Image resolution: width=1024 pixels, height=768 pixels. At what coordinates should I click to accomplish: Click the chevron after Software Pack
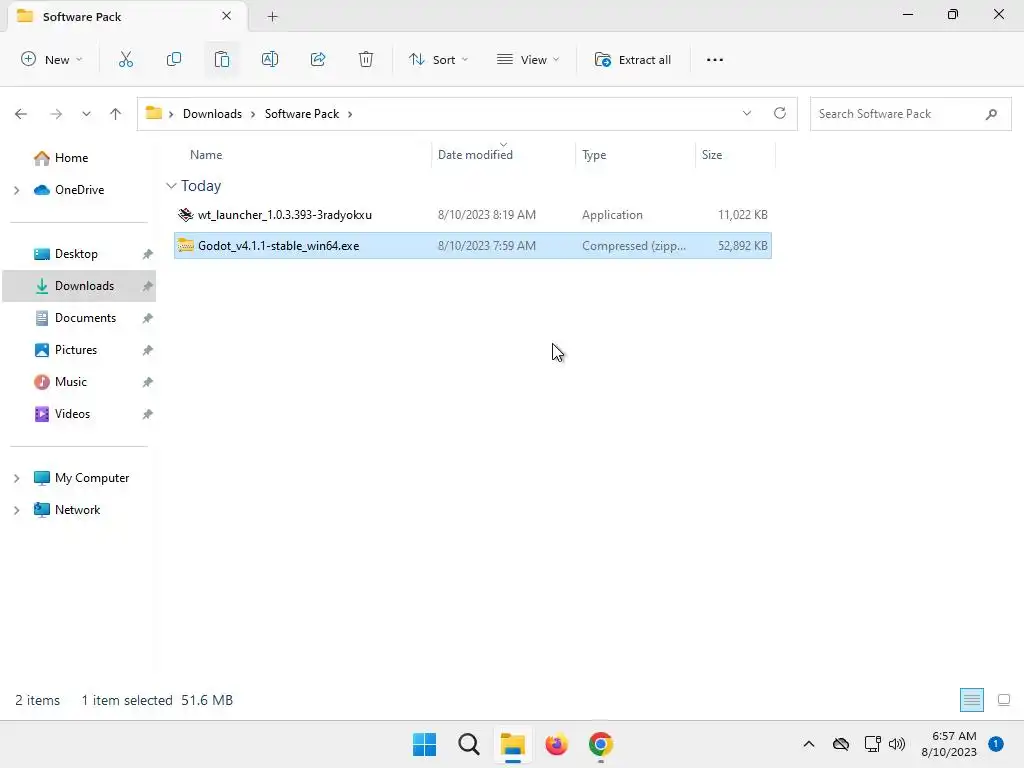pos(350,114)
